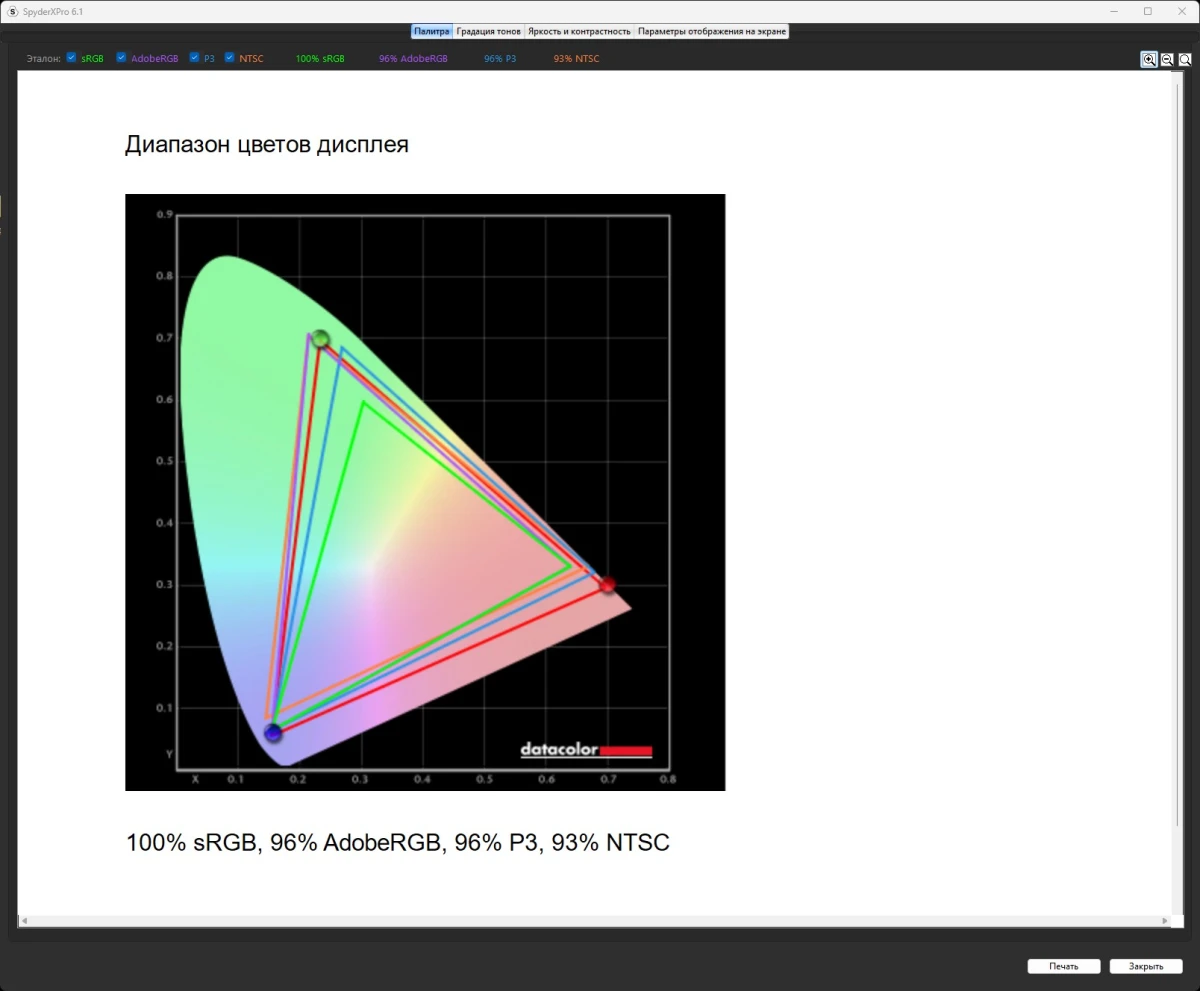
Task: Toggle the AdobeRGB reference checkbox
Action: 121,58
